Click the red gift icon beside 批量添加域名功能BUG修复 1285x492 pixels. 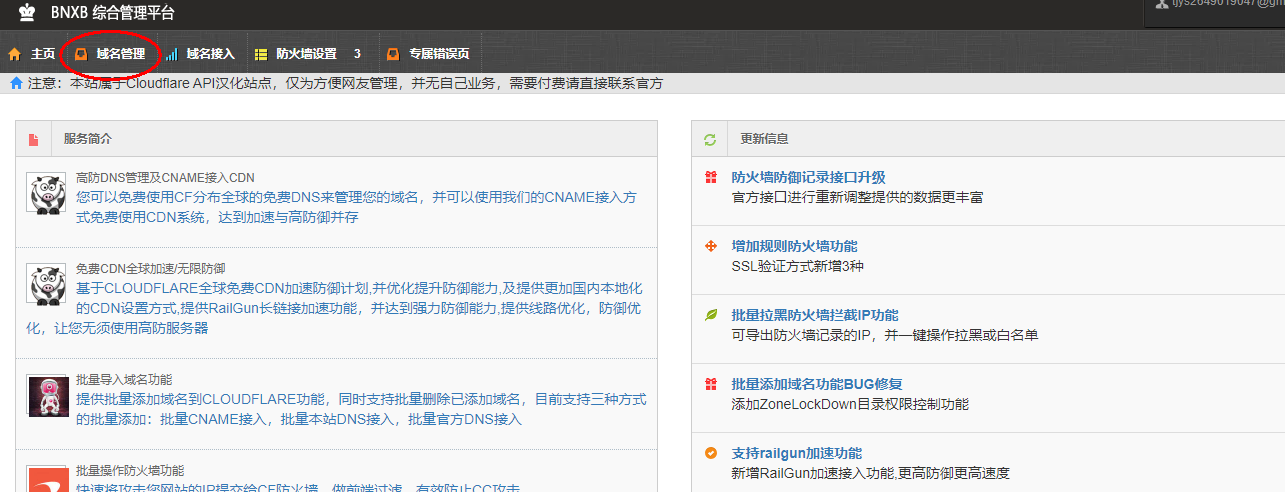point(711,384)
